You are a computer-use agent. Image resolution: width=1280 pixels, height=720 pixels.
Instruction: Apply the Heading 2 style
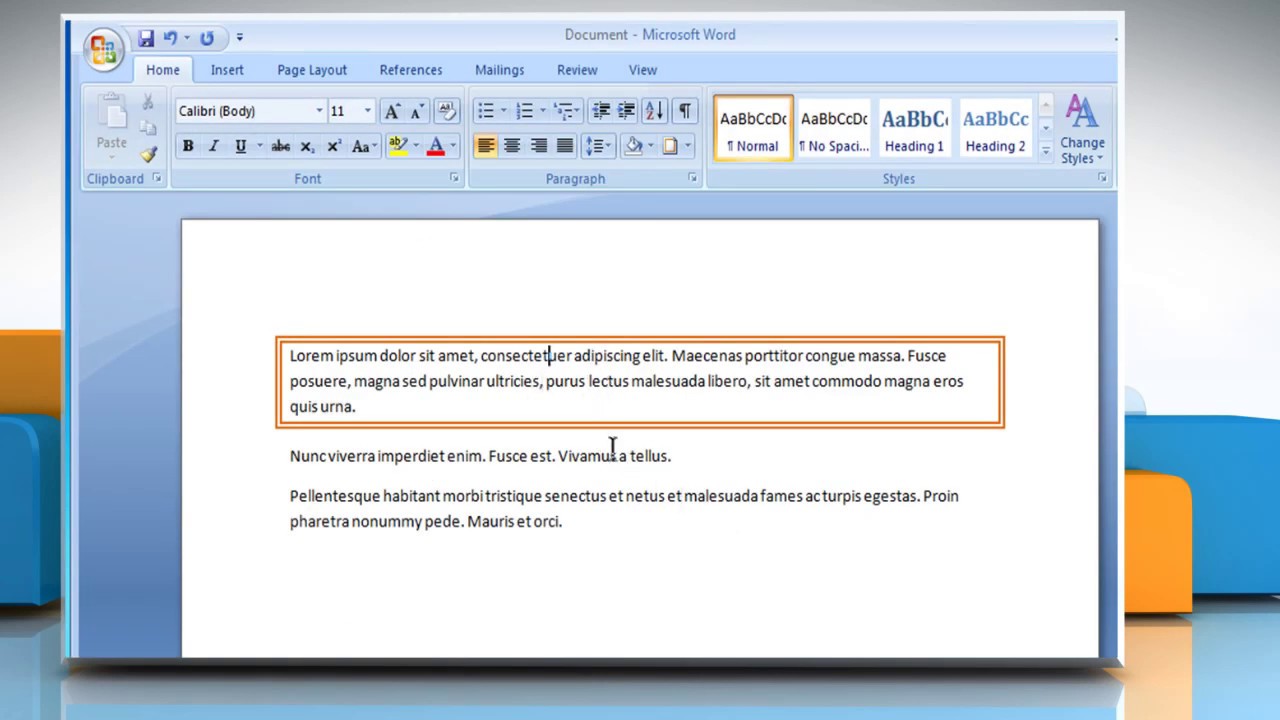(995, 128)
